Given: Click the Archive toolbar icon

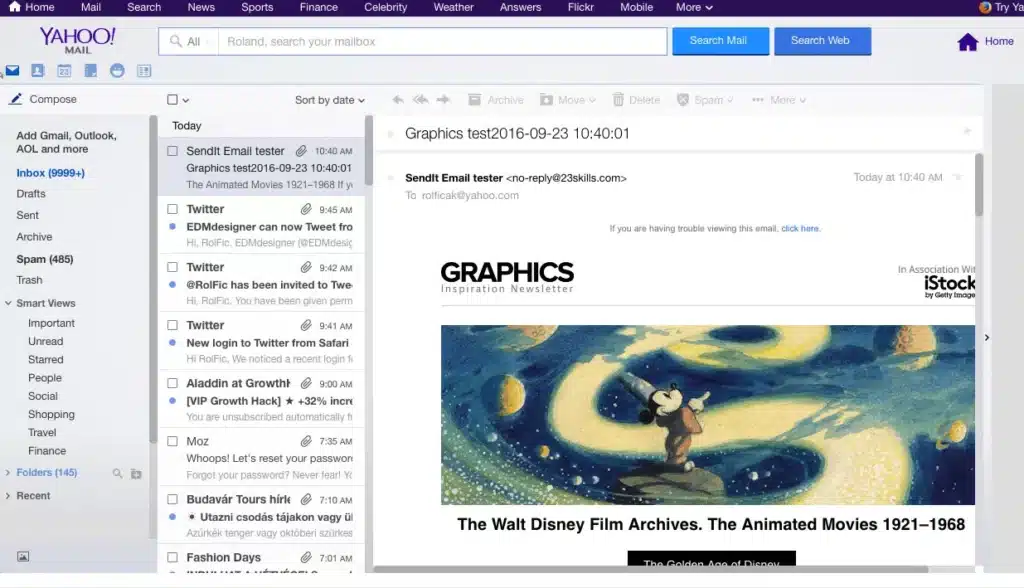Looking at the screenshot, I should pyautogui.click(x=474, y=99).
